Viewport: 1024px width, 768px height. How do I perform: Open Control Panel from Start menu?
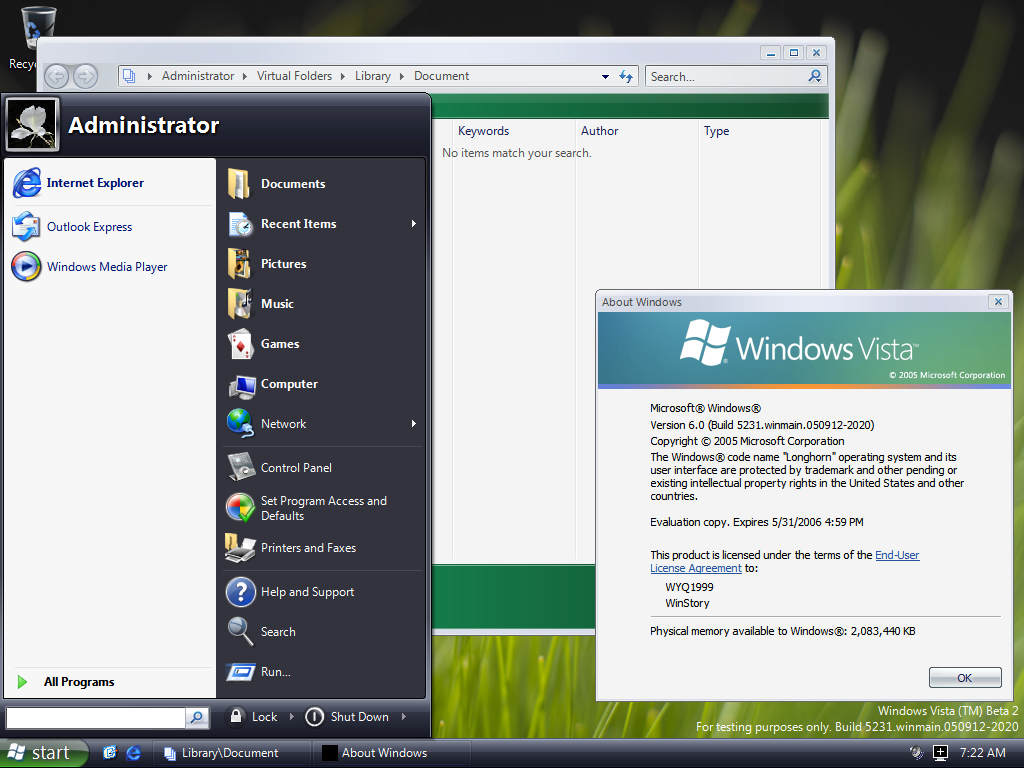pos(295,468)
